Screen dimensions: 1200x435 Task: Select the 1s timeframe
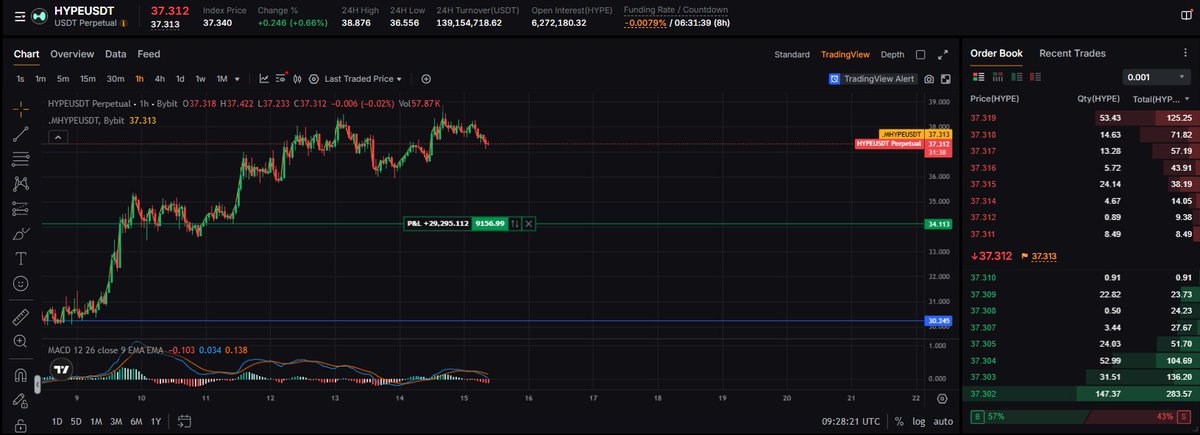21,78
